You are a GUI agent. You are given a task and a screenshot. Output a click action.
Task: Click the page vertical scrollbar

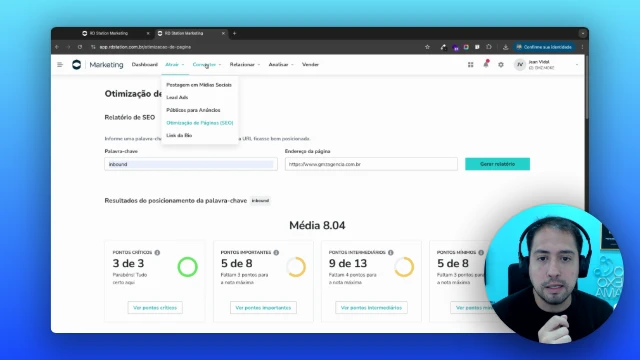(x=586, y=88)
